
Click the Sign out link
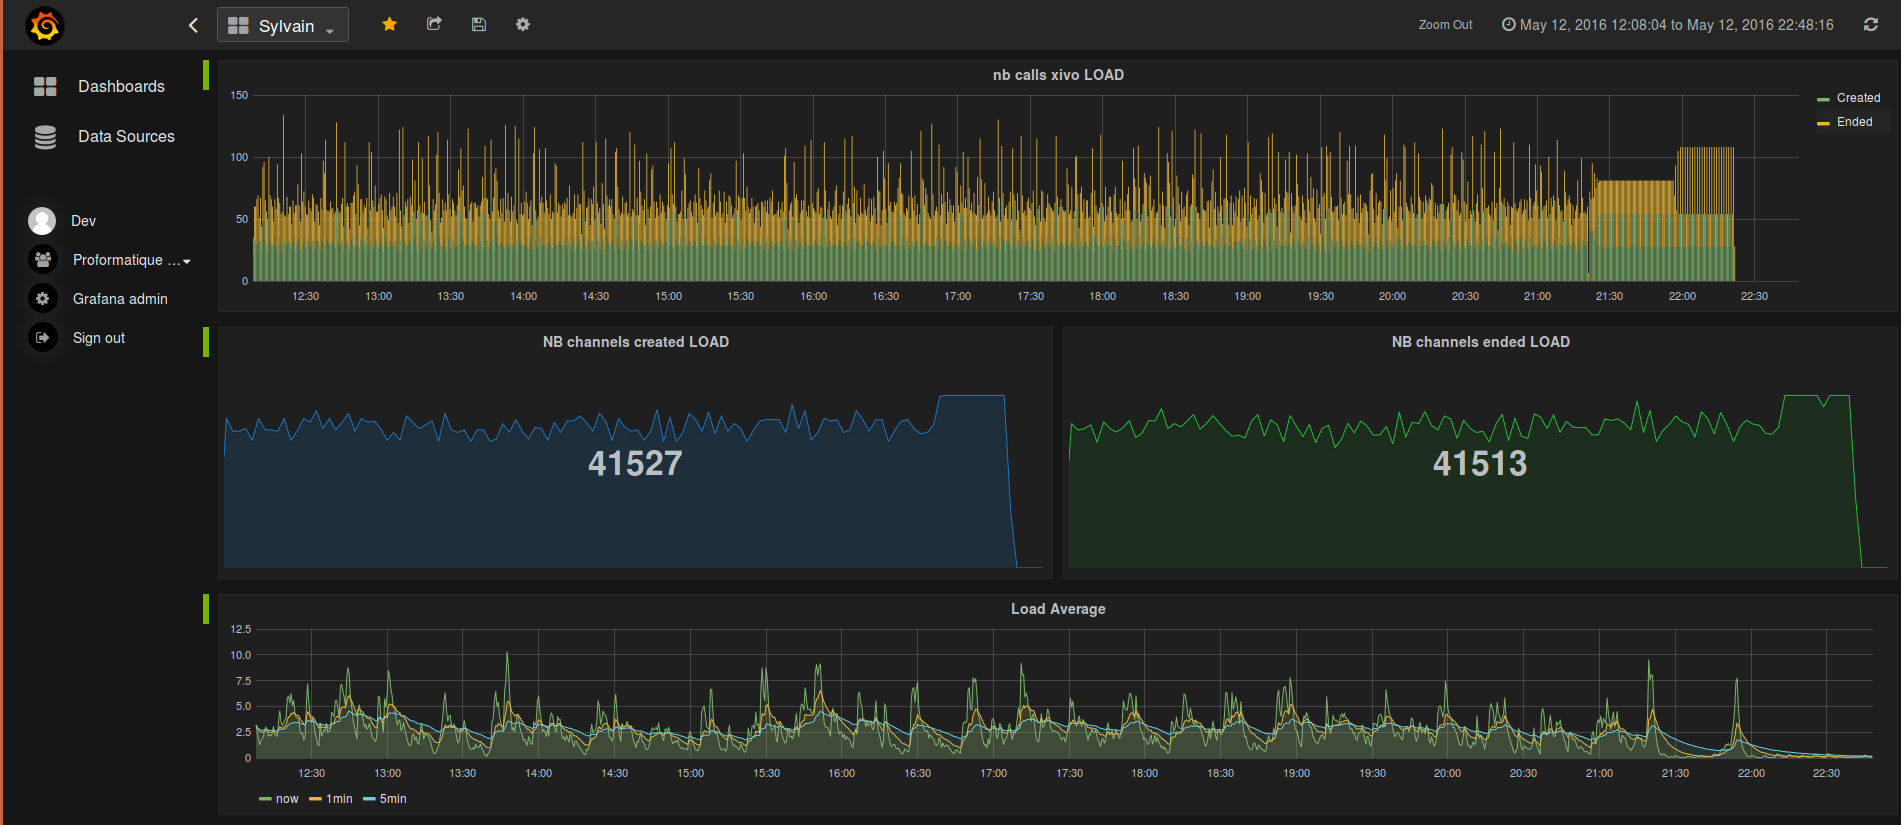(x=99, y=338)
